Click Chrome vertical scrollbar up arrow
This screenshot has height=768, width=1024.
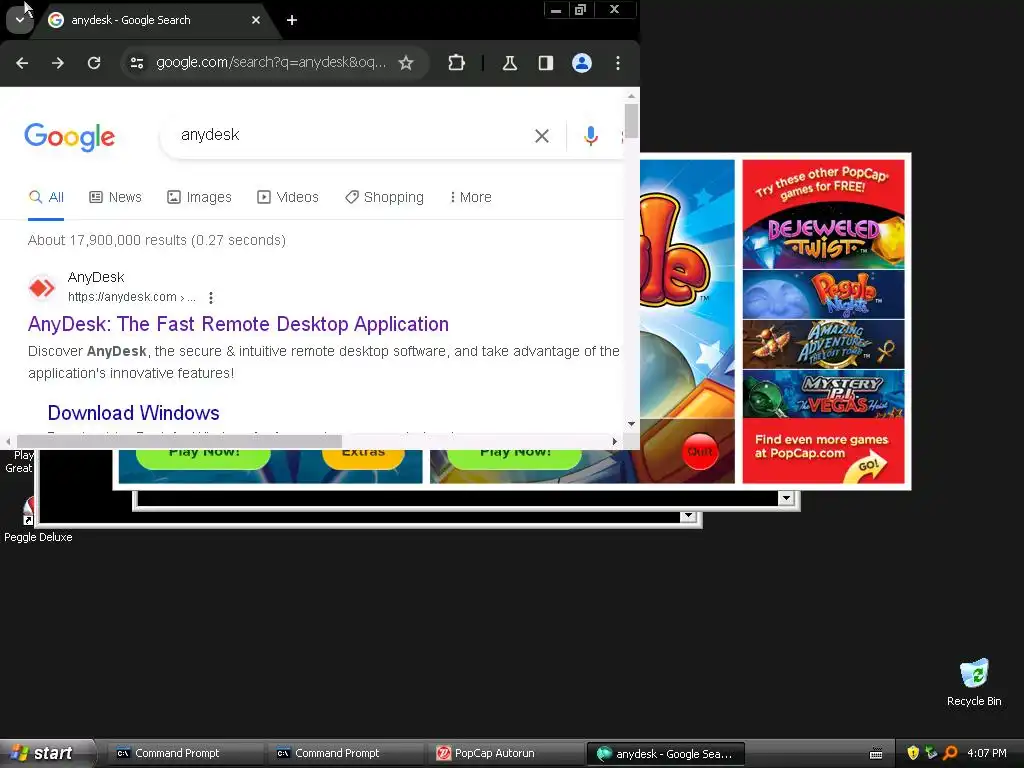[x=632, y=96]
